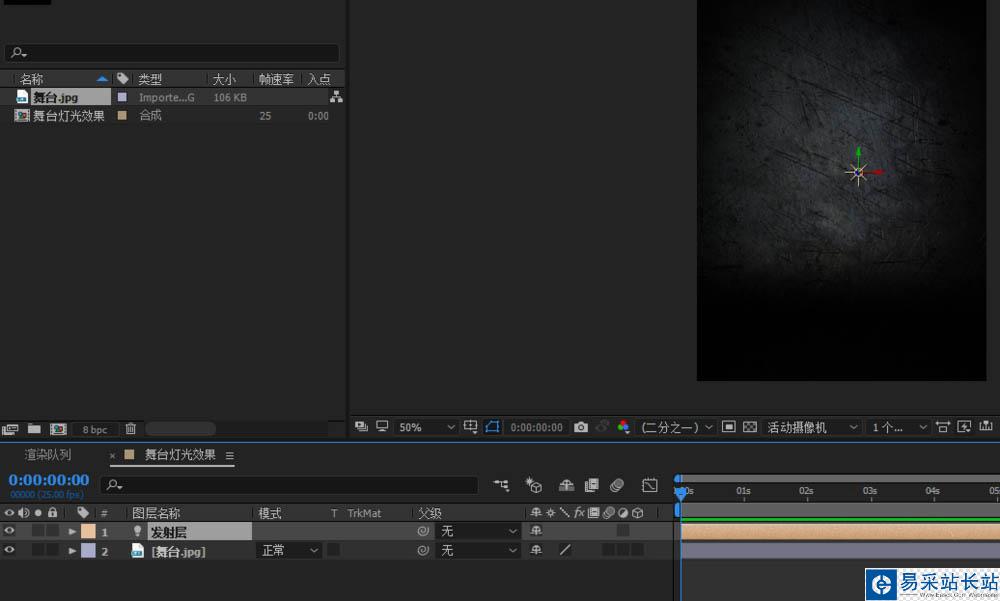Viewport: 1000px width, 601px height.
Task: Click the delete trash icon in project panel
Action: (130, 429)
